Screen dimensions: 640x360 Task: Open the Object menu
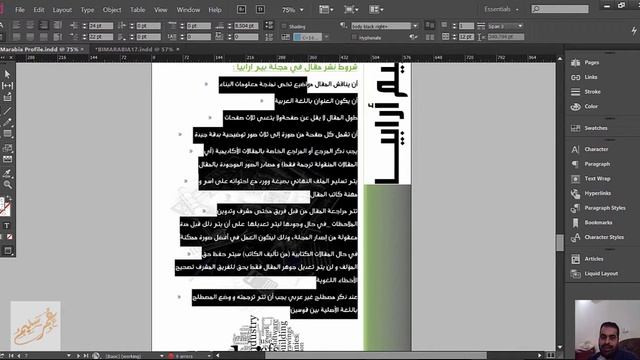click(x=112, y=10)
